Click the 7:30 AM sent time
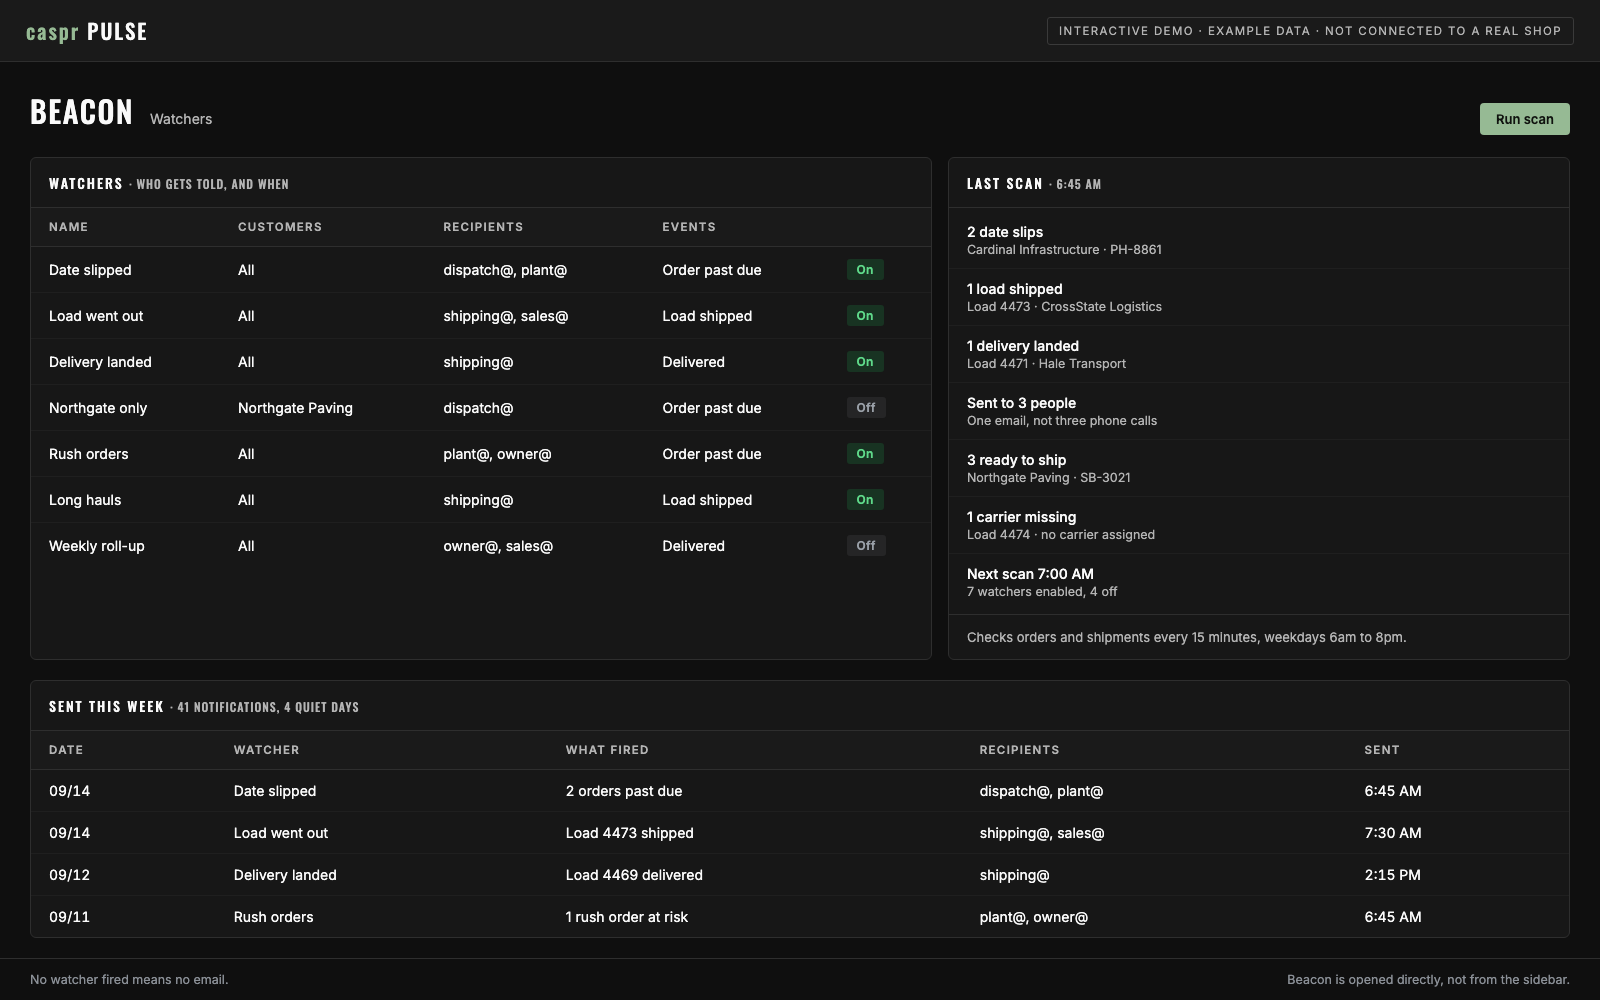This screenshot has height=1000, width=1600. (1393, 833)
